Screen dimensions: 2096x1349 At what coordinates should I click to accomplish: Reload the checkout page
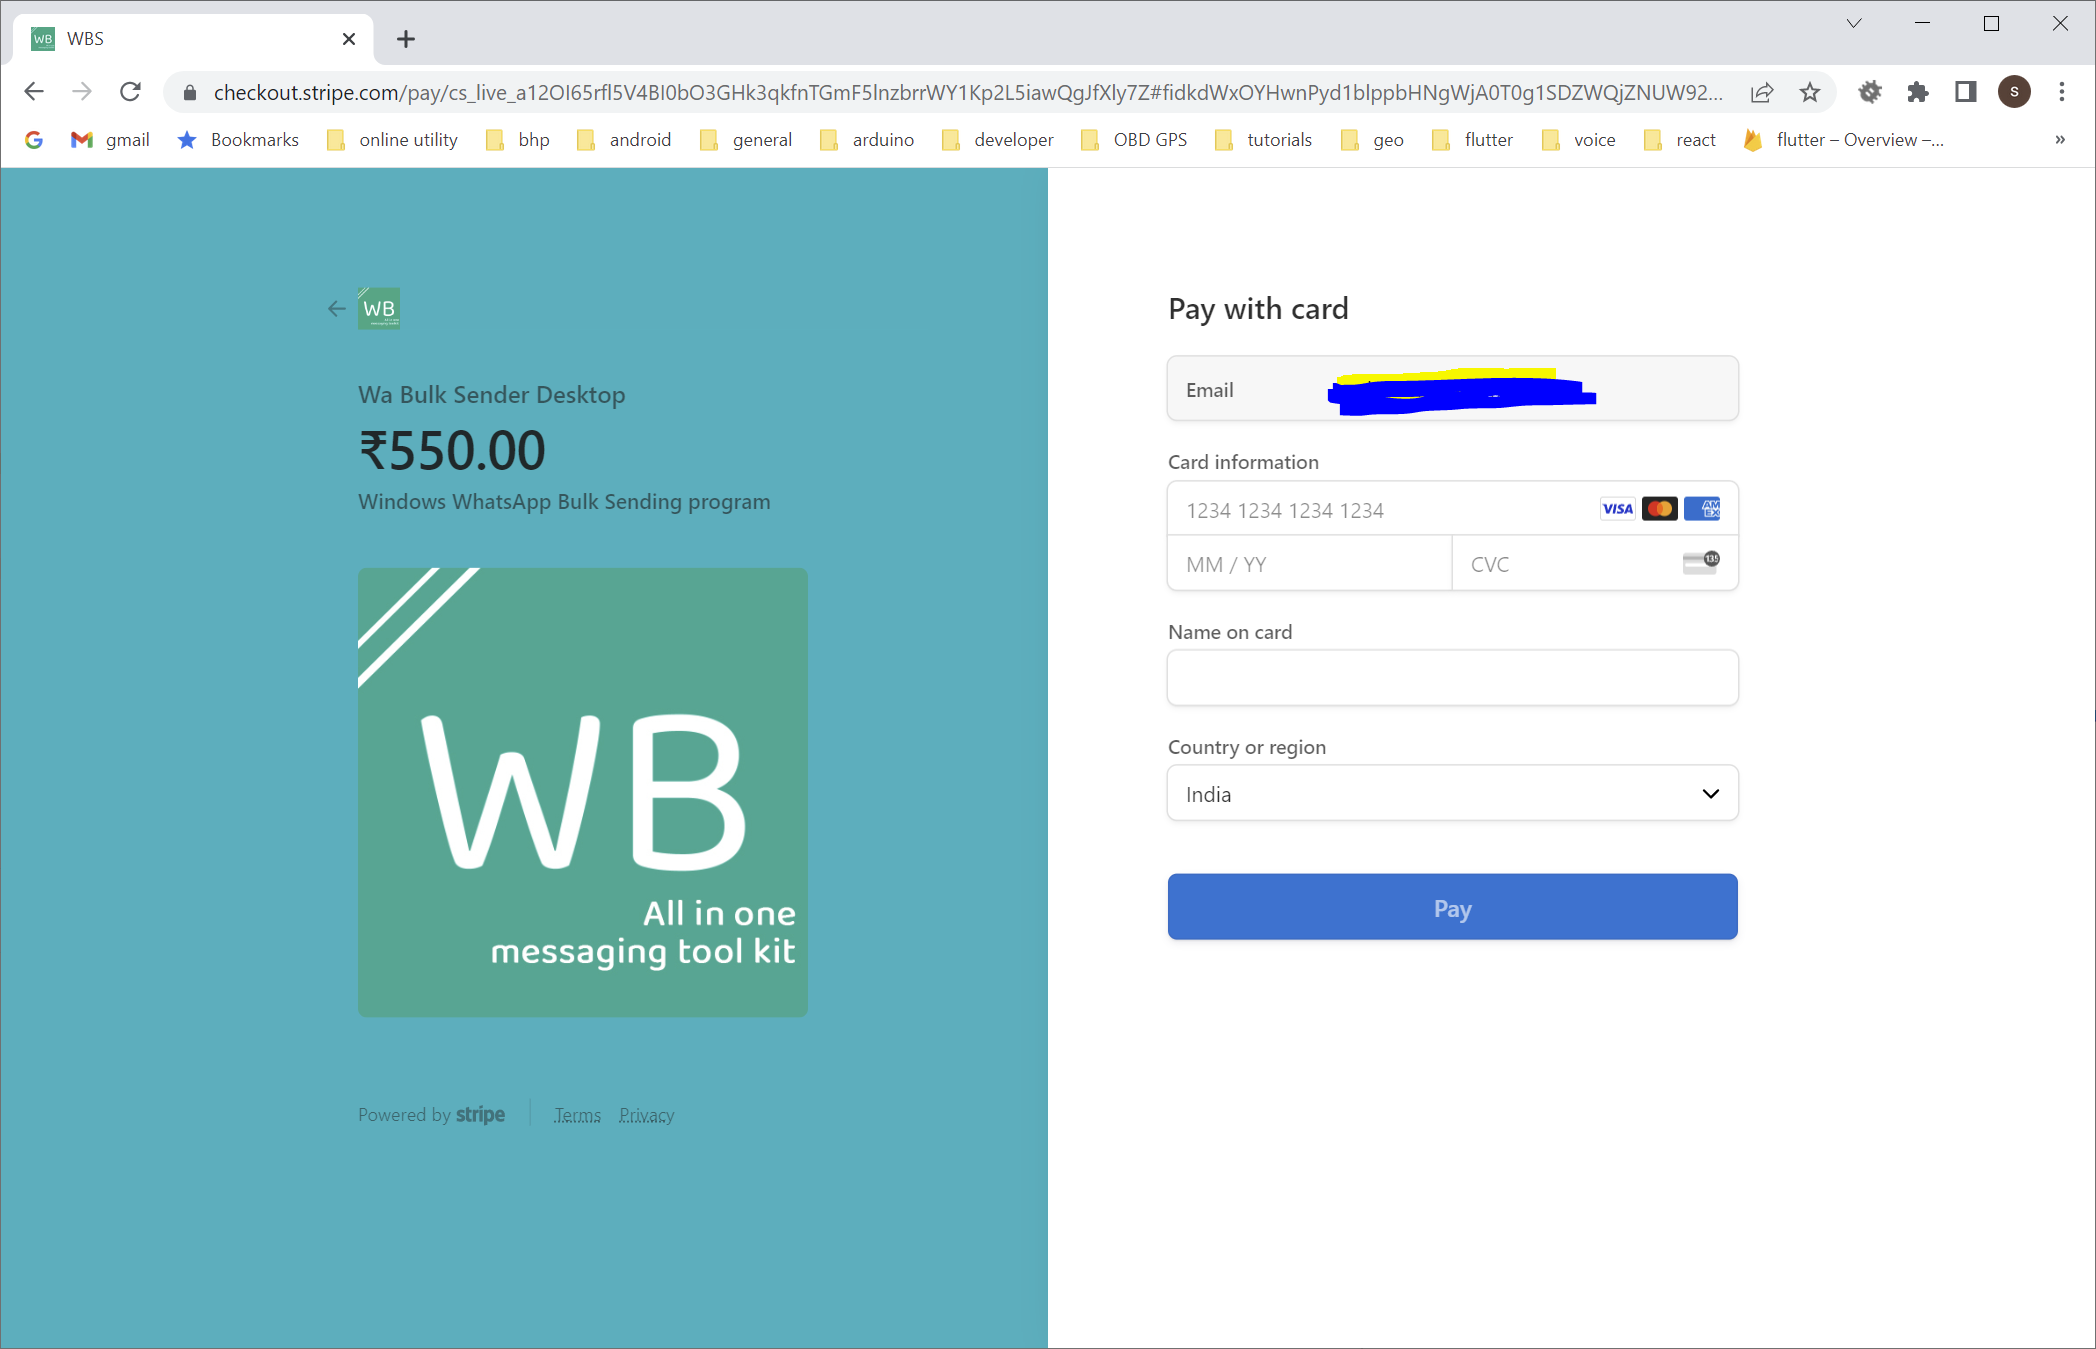point(130,93)
